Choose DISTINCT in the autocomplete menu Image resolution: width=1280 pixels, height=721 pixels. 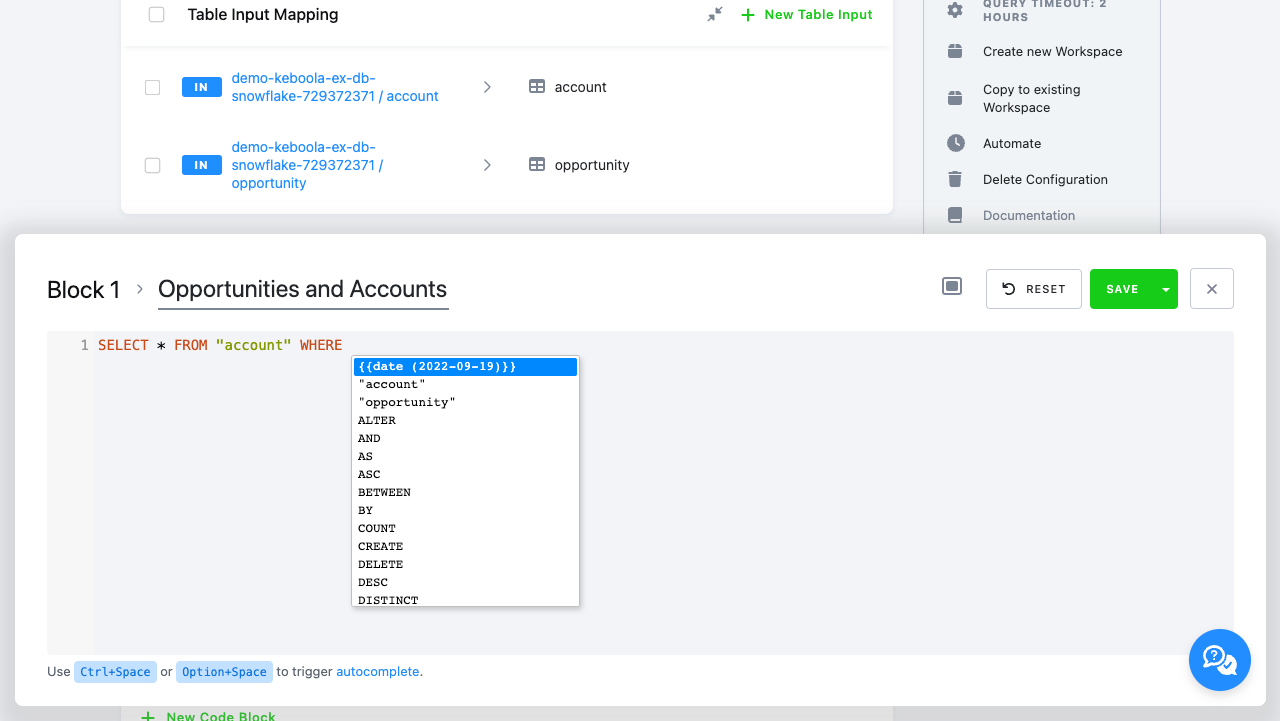tap(388, 599)
